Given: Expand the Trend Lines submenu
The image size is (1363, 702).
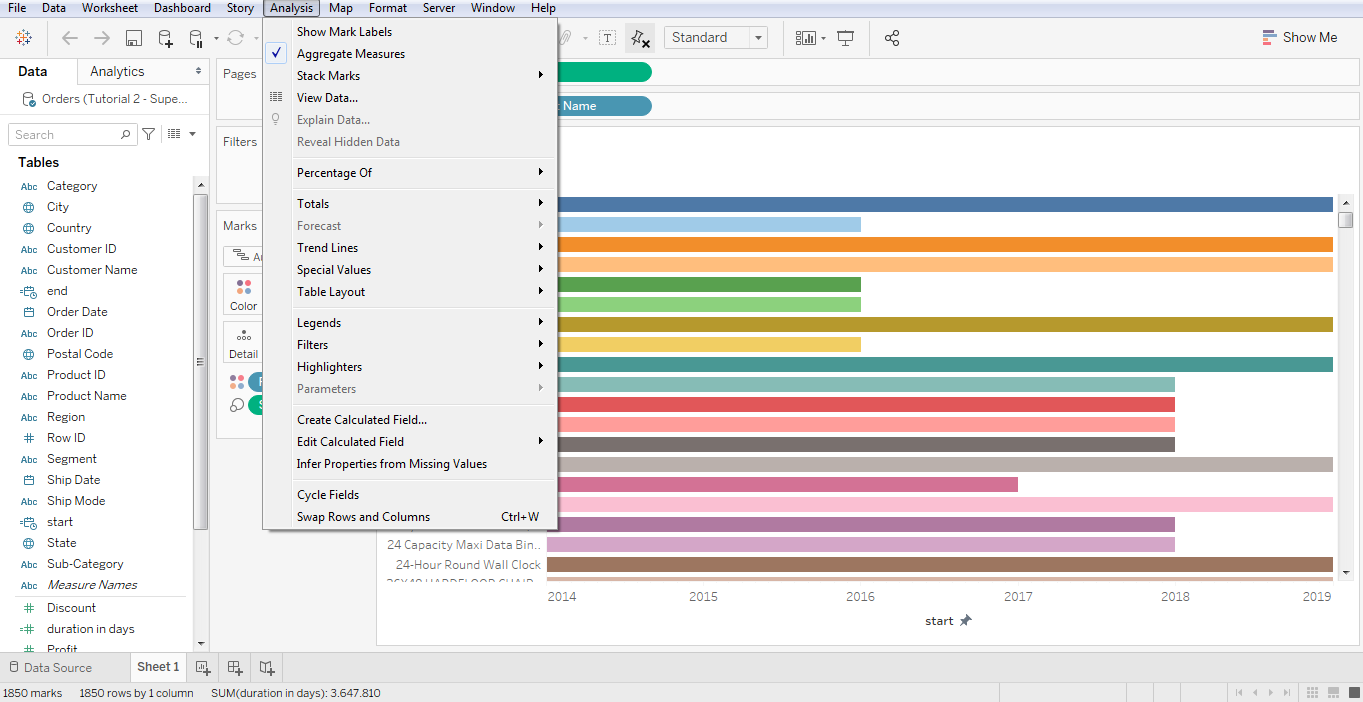Looking at the screenshot, I should click(409, 248).
